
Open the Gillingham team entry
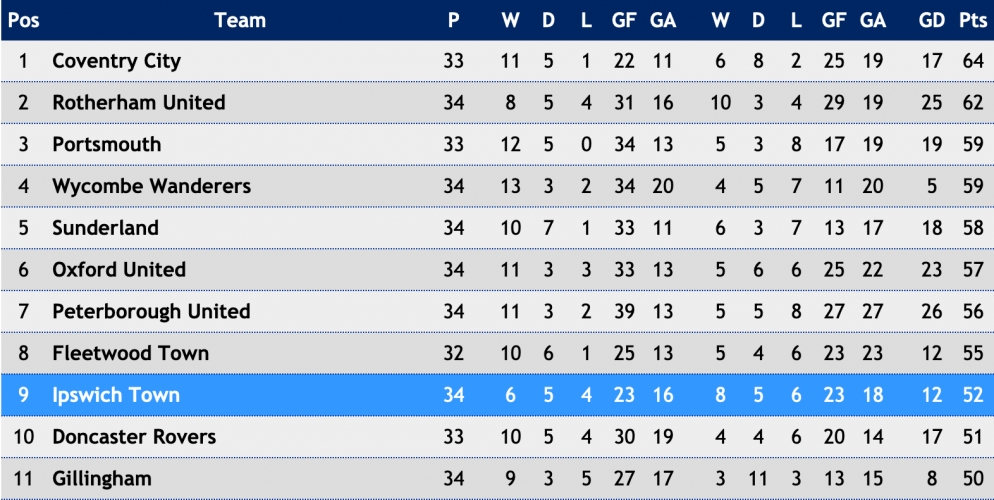(x=101, y=478)
